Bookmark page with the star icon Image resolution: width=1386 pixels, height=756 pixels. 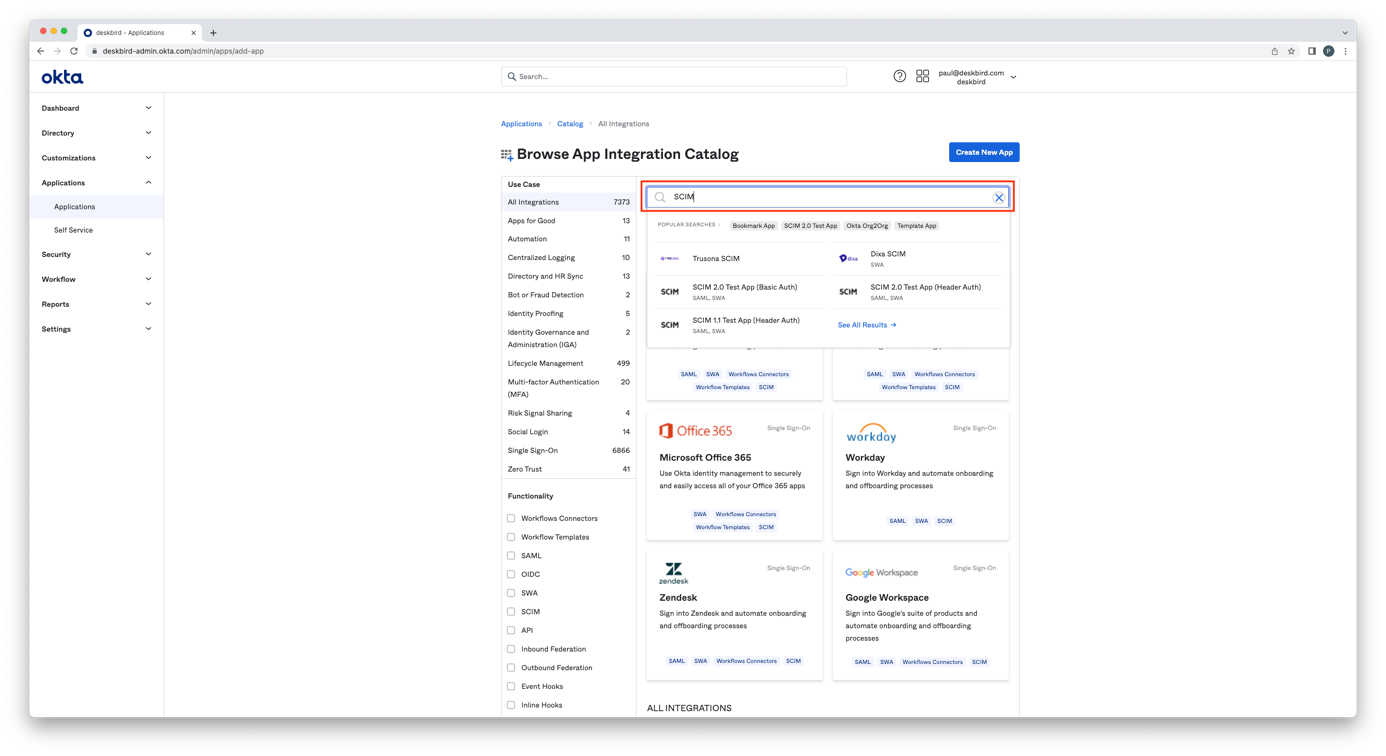tap(1291, 51)
